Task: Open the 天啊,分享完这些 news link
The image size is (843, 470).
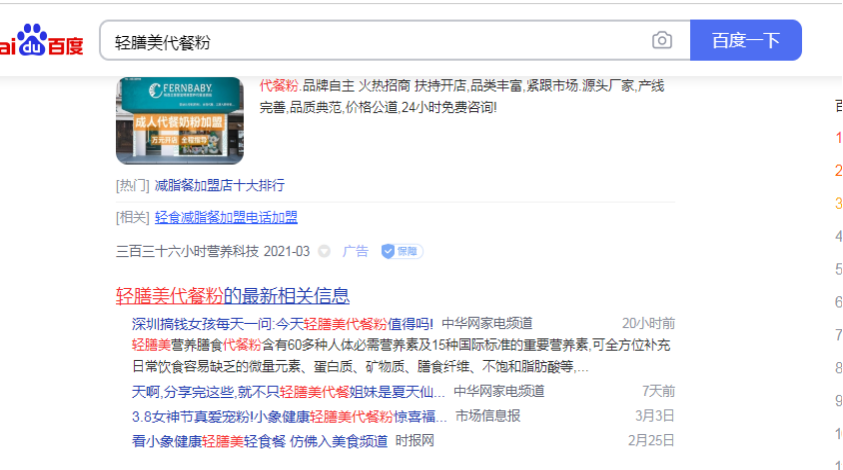Action: (289, 391)
